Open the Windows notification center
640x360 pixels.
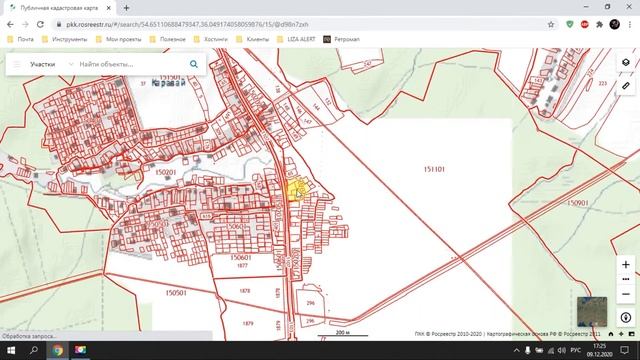coord(624,350)
